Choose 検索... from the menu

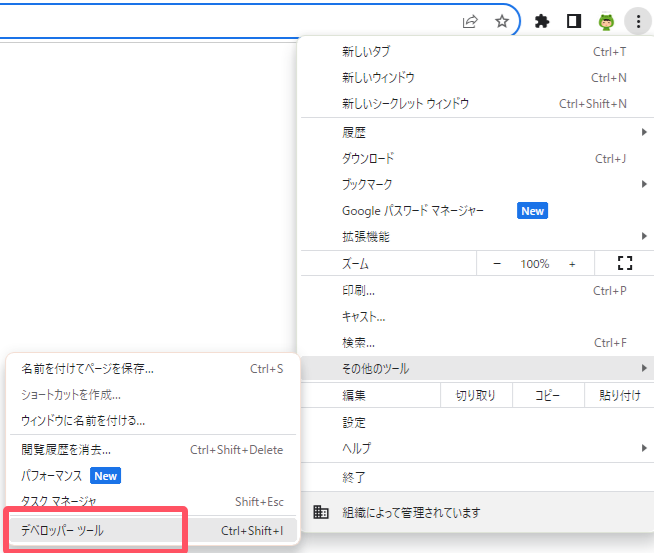click(x=477, y=343)
